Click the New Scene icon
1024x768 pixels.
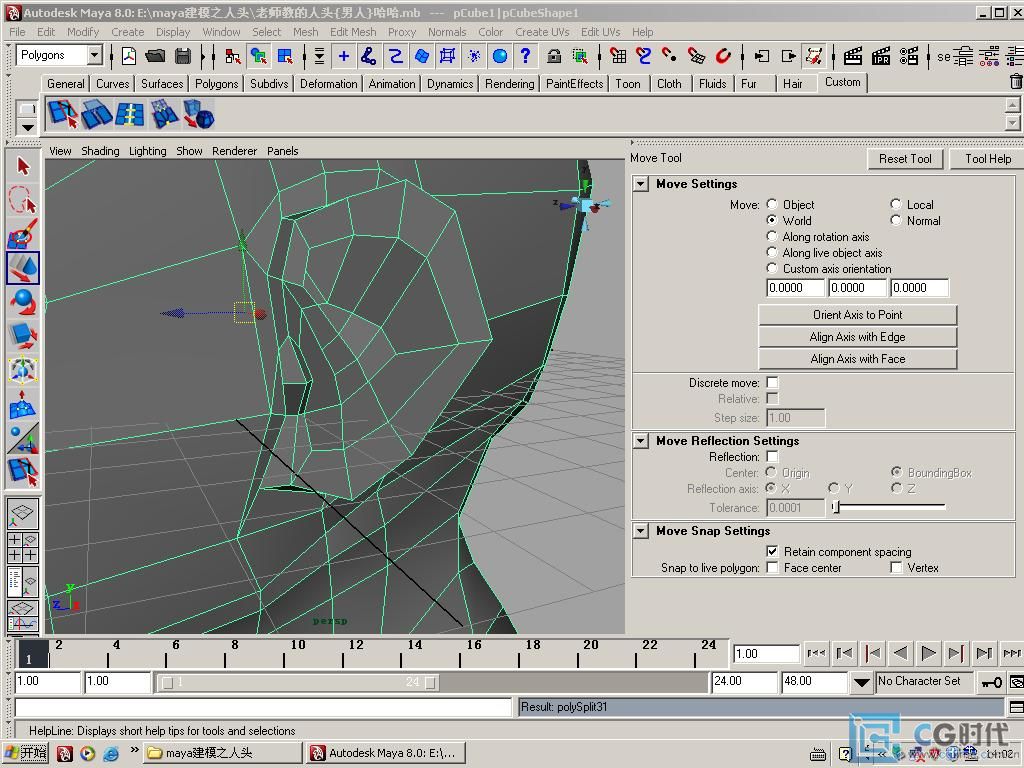tap(129, 56)
